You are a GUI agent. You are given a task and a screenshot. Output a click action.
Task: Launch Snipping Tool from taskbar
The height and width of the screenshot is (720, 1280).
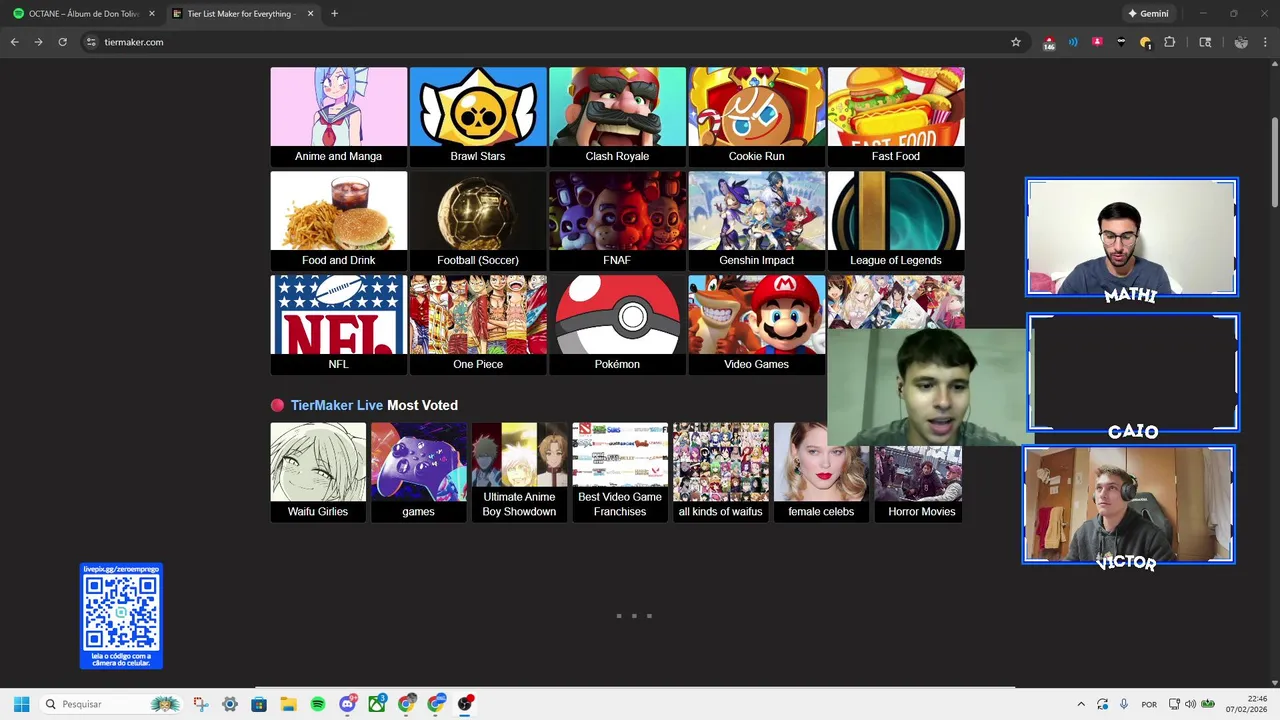coord(201,704)
